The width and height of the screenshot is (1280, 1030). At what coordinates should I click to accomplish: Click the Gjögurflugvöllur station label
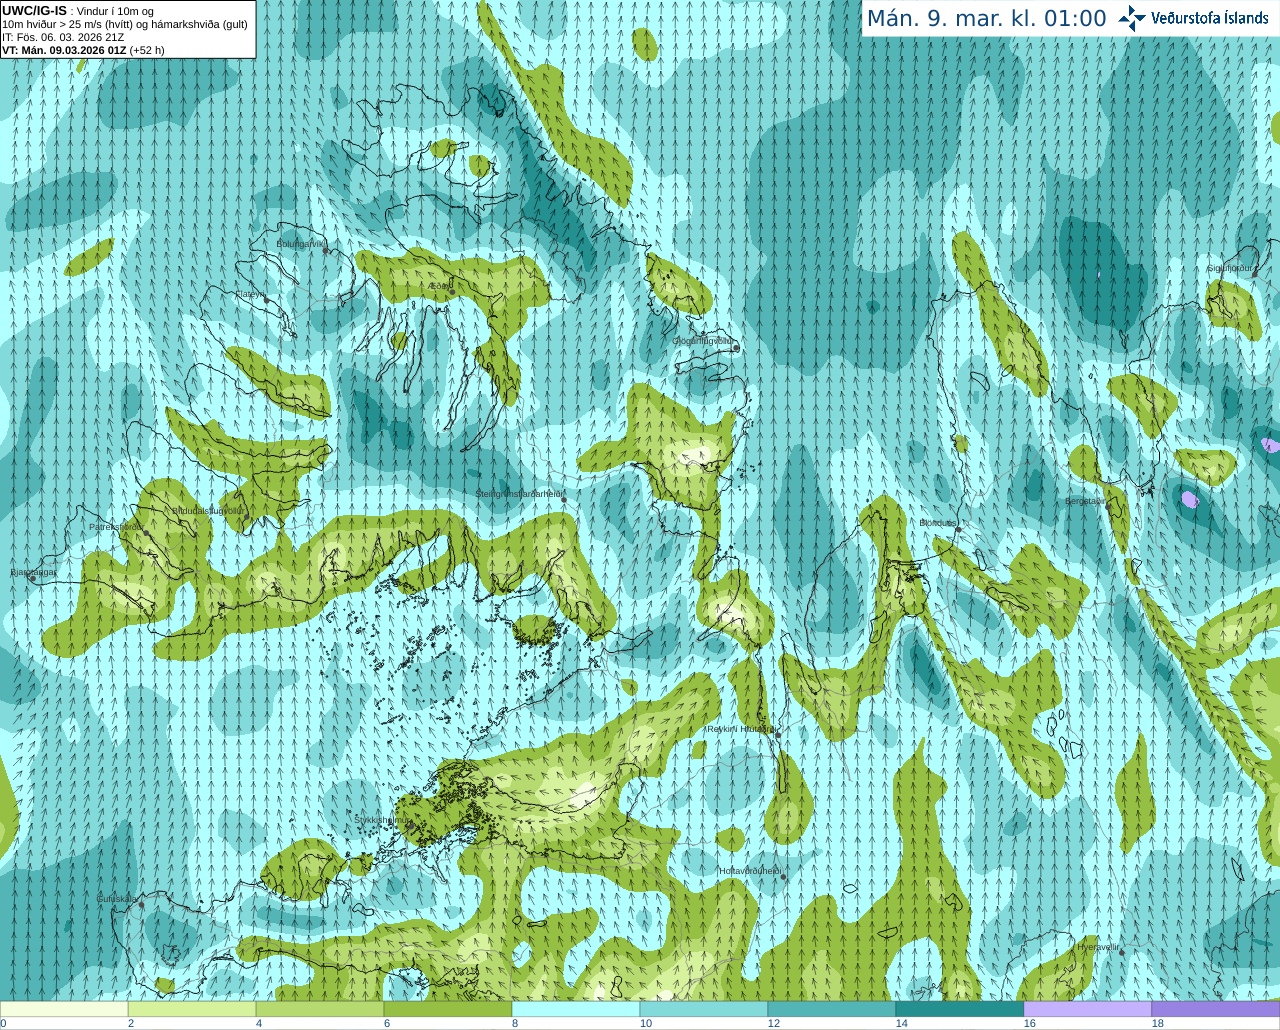pos(702,341)
